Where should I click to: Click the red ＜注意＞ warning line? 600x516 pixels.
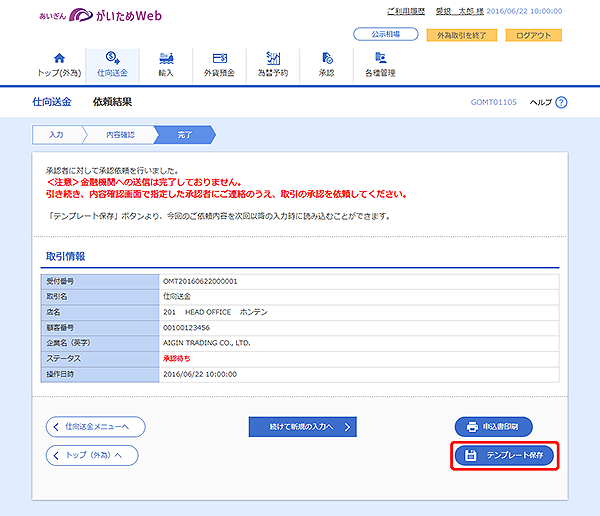(x=145, y=182)
